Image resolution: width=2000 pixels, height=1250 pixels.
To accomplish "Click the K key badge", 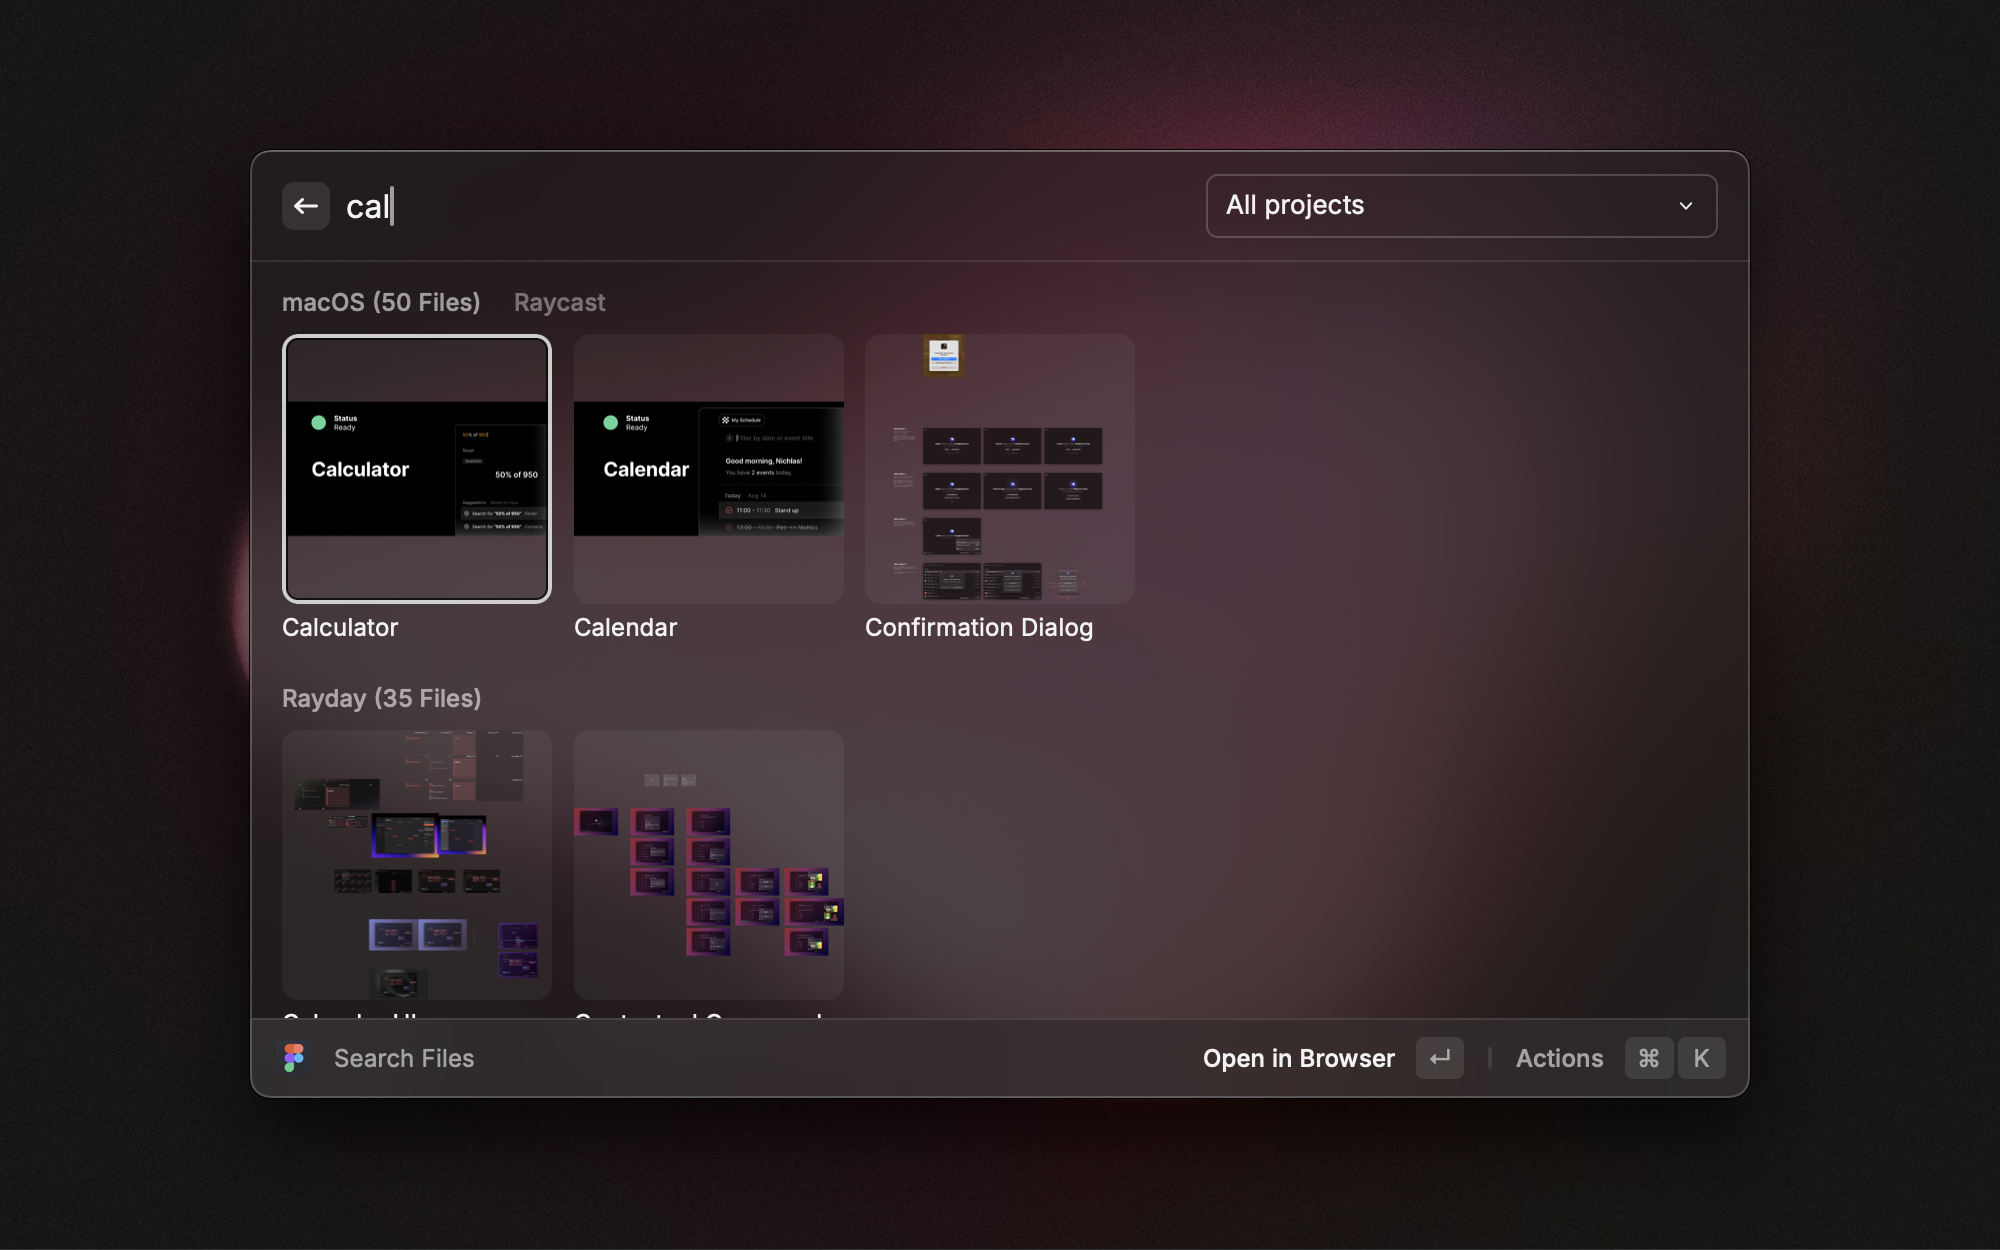I will point(1701,1058).
